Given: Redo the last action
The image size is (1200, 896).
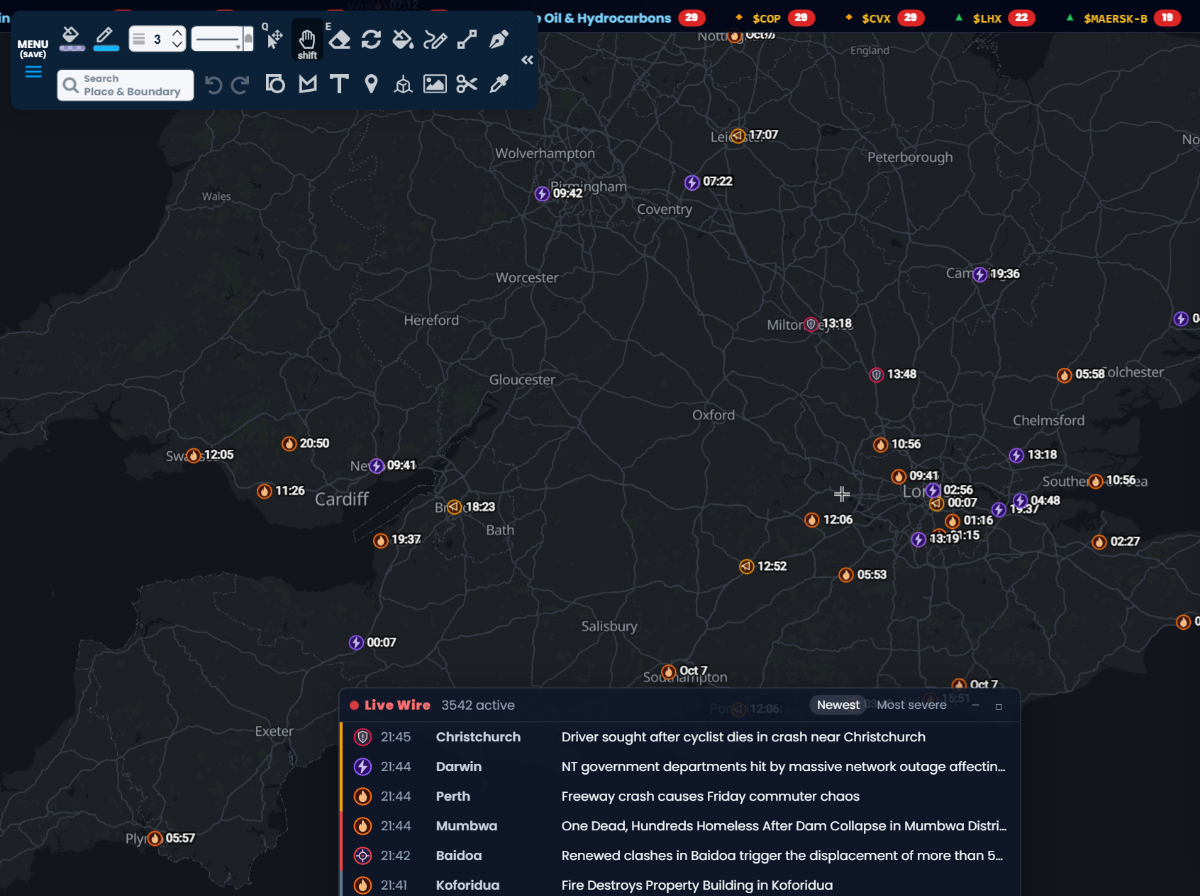Looking at the screenshot, I should pos(240,85).
